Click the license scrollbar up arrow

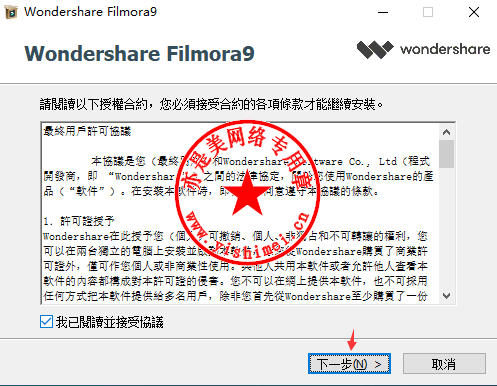446,132
